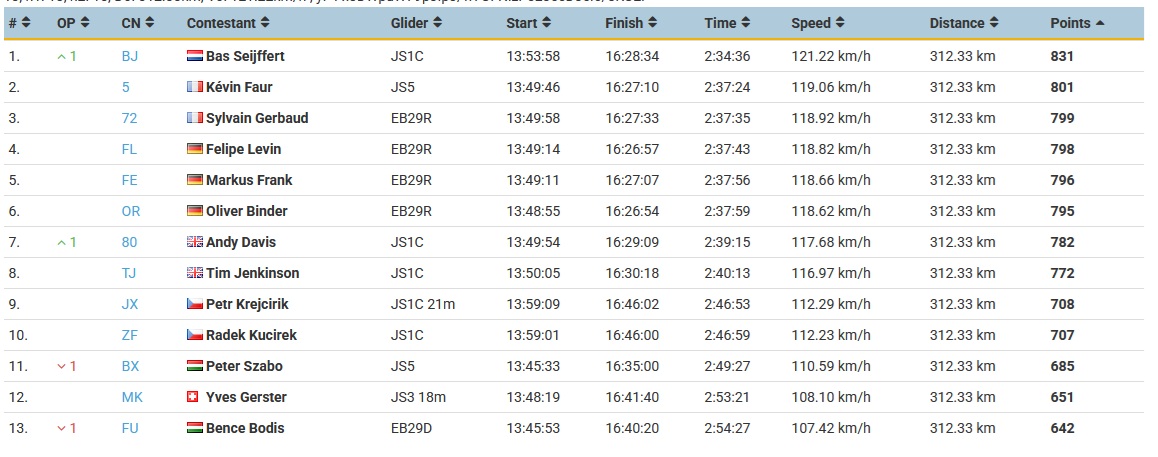Sort table by CN column icon
Viewport: 1158px width, 457px height.
click(x=150, y=23)
